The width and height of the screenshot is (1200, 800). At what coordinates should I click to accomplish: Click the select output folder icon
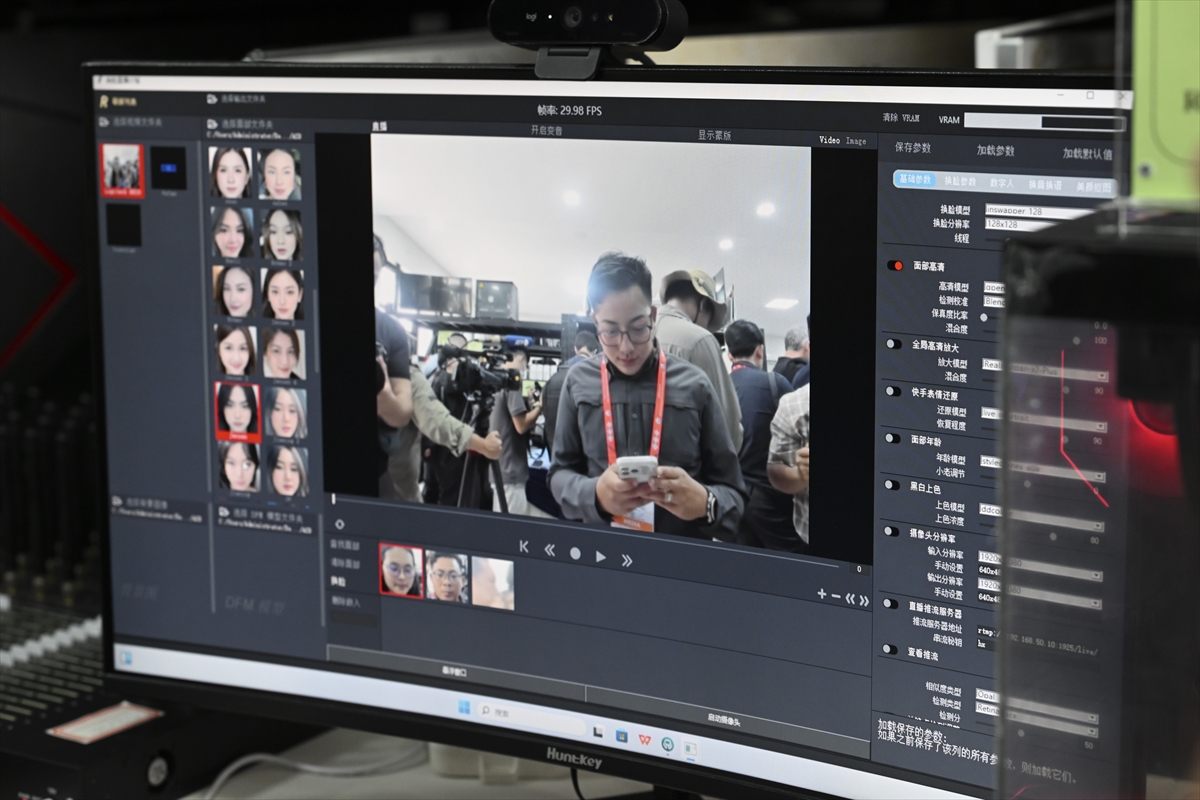(212, 99)
